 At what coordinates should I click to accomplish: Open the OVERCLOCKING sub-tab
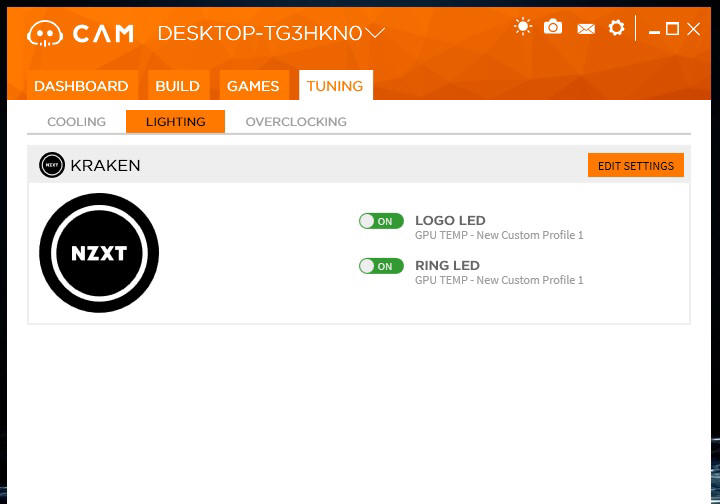coord(296,122)
